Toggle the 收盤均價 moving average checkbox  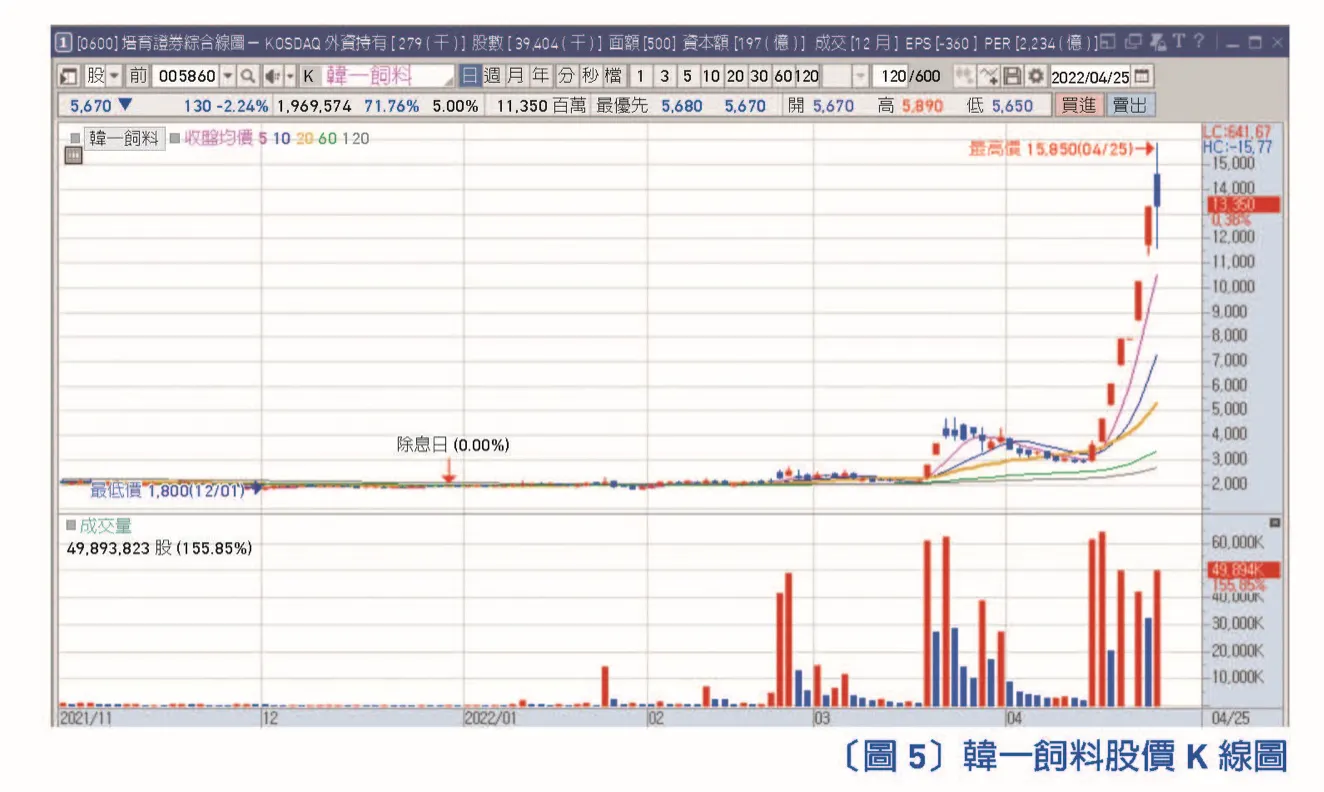point(175,139)
